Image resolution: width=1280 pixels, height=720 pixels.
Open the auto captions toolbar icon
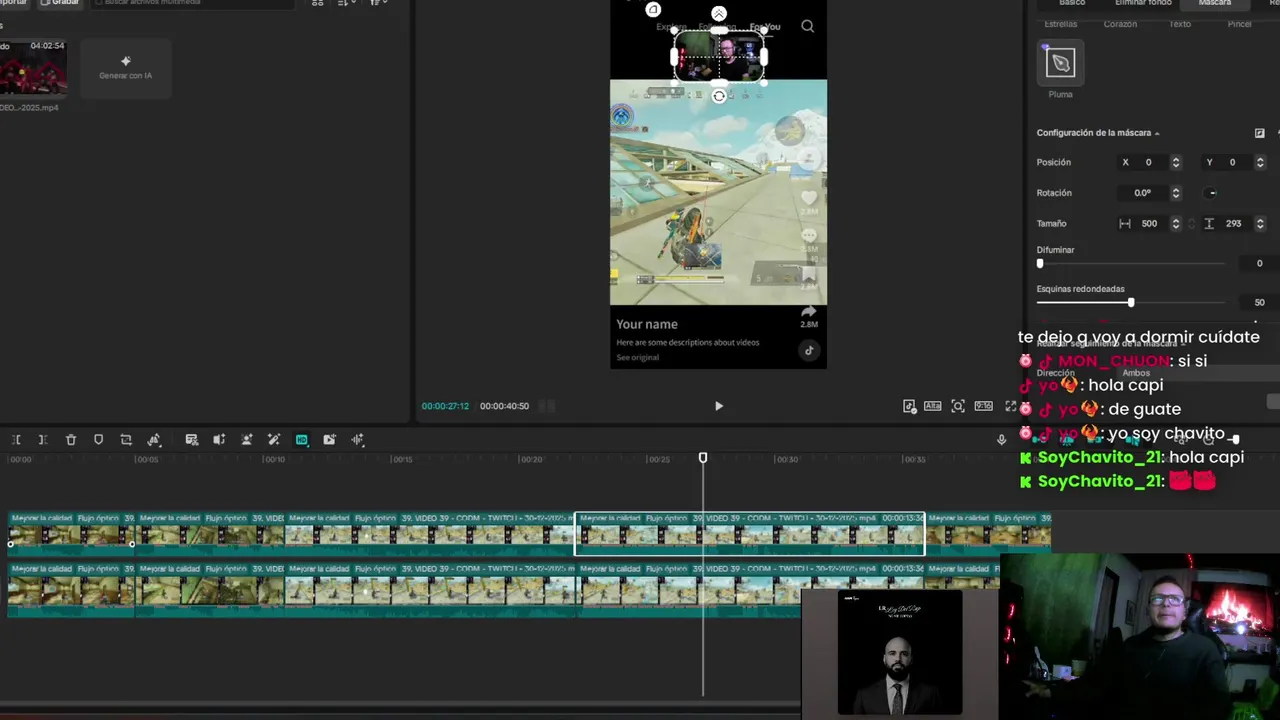pyautogui.click(x=192, y=440)
